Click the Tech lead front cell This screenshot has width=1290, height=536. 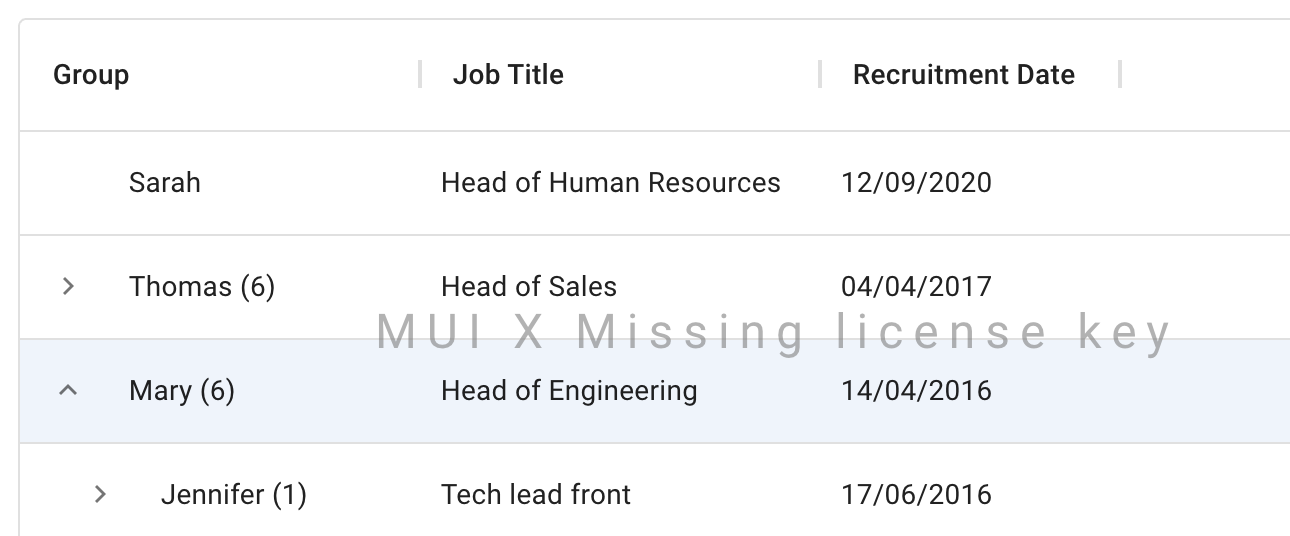[536, 495]
